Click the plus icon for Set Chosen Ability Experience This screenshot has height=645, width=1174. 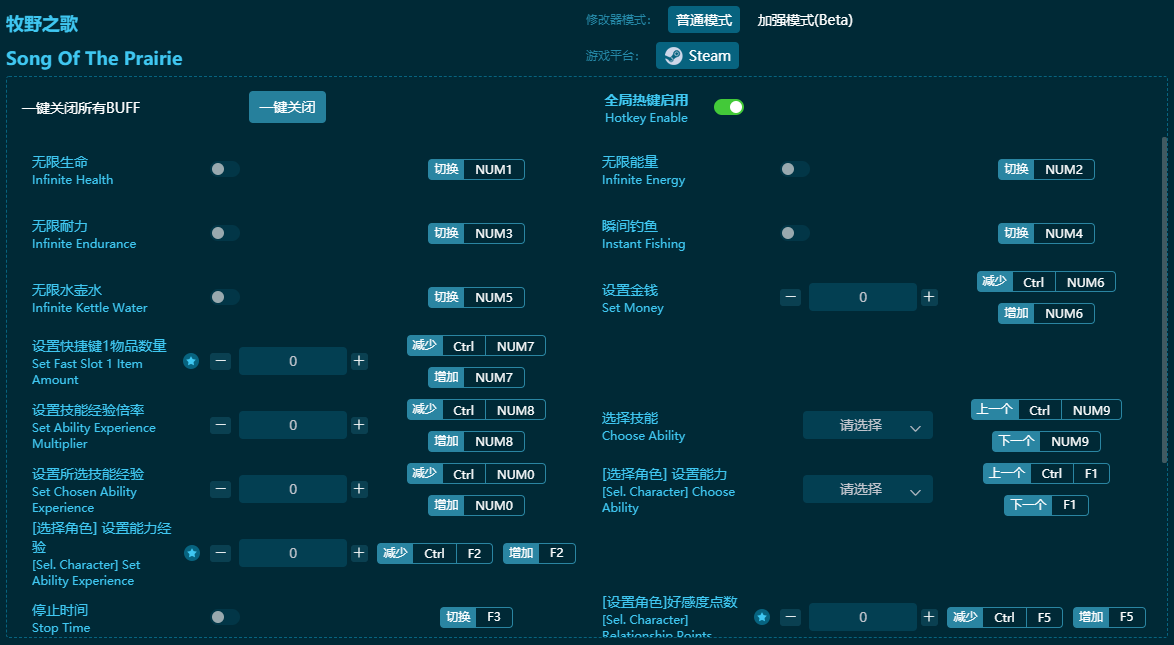click(359, 489)
